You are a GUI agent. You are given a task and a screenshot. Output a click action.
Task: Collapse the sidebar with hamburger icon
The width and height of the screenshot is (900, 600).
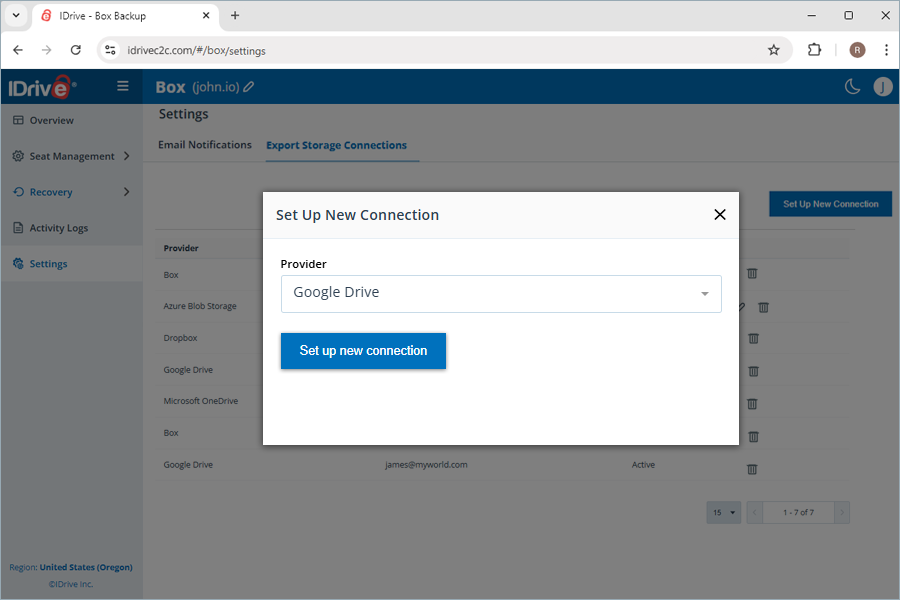[122, 86]
